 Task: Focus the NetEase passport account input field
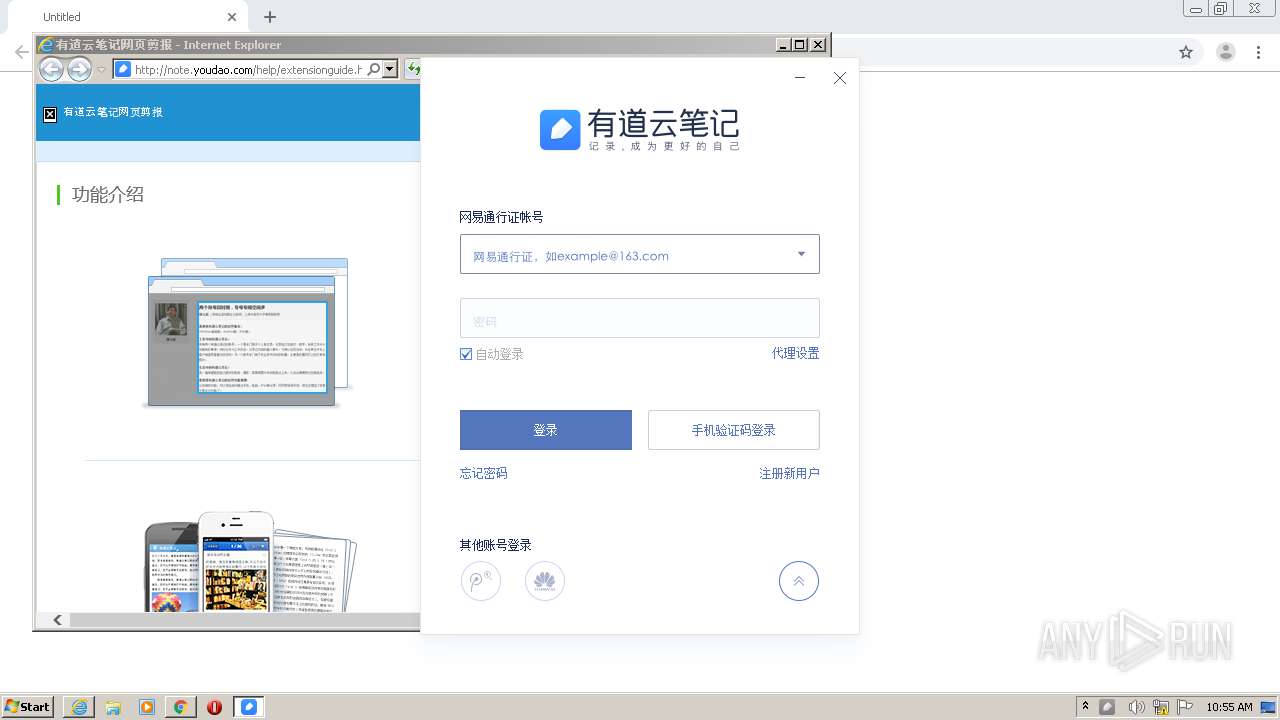click(640, 254)
